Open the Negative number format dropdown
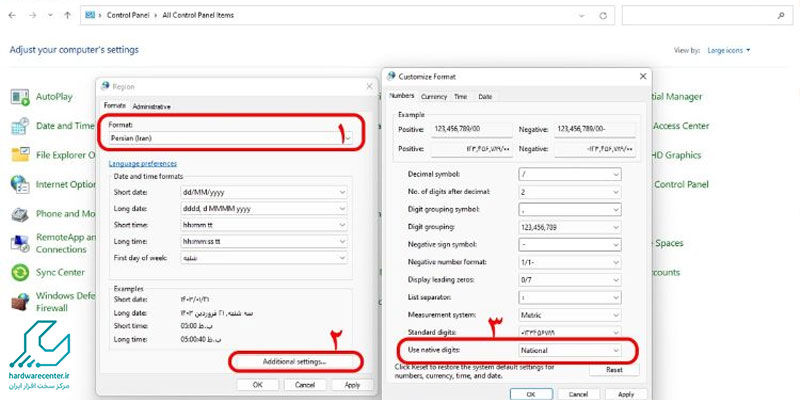The height and width of the screenshot is (400, 800). [570, 262]
